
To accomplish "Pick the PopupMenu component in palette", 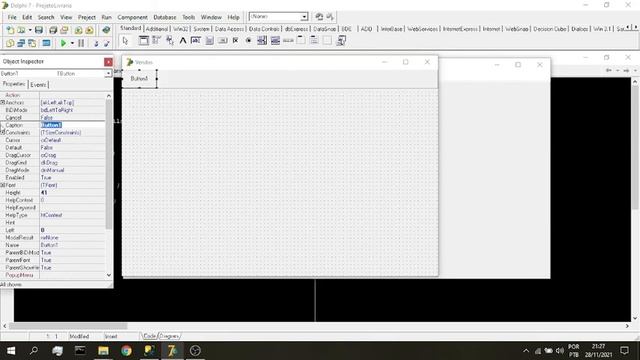I will [x=169, y=40].
